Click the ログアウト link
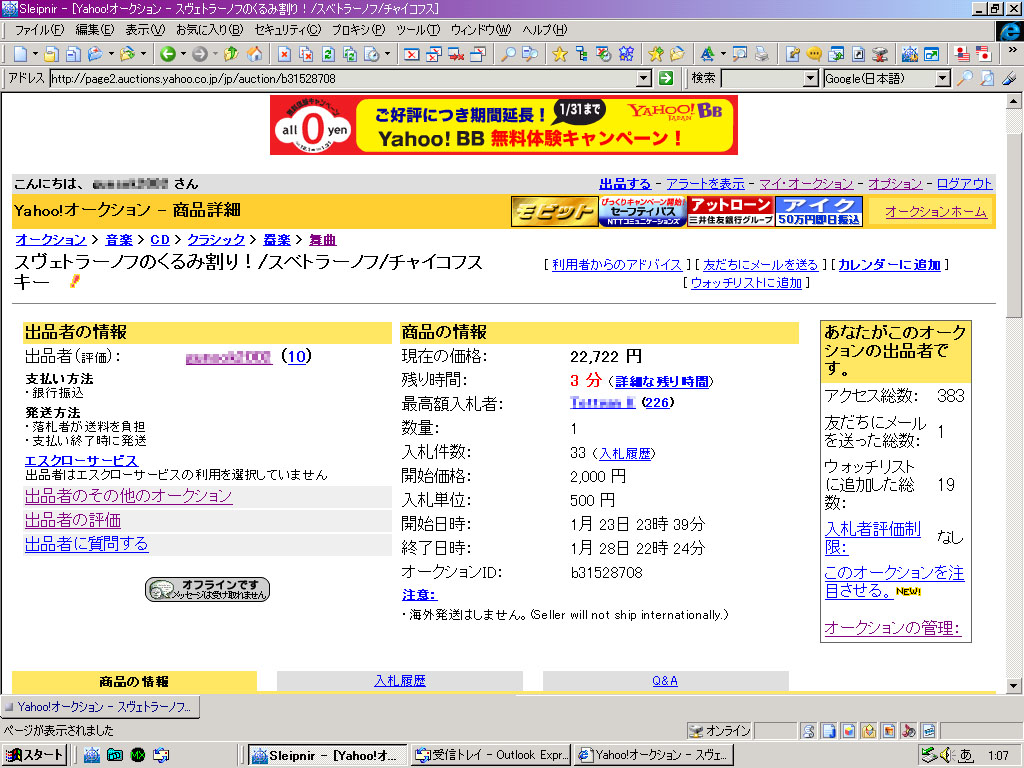This screenshot has width=1024, height=768. [x=964, y=184]
